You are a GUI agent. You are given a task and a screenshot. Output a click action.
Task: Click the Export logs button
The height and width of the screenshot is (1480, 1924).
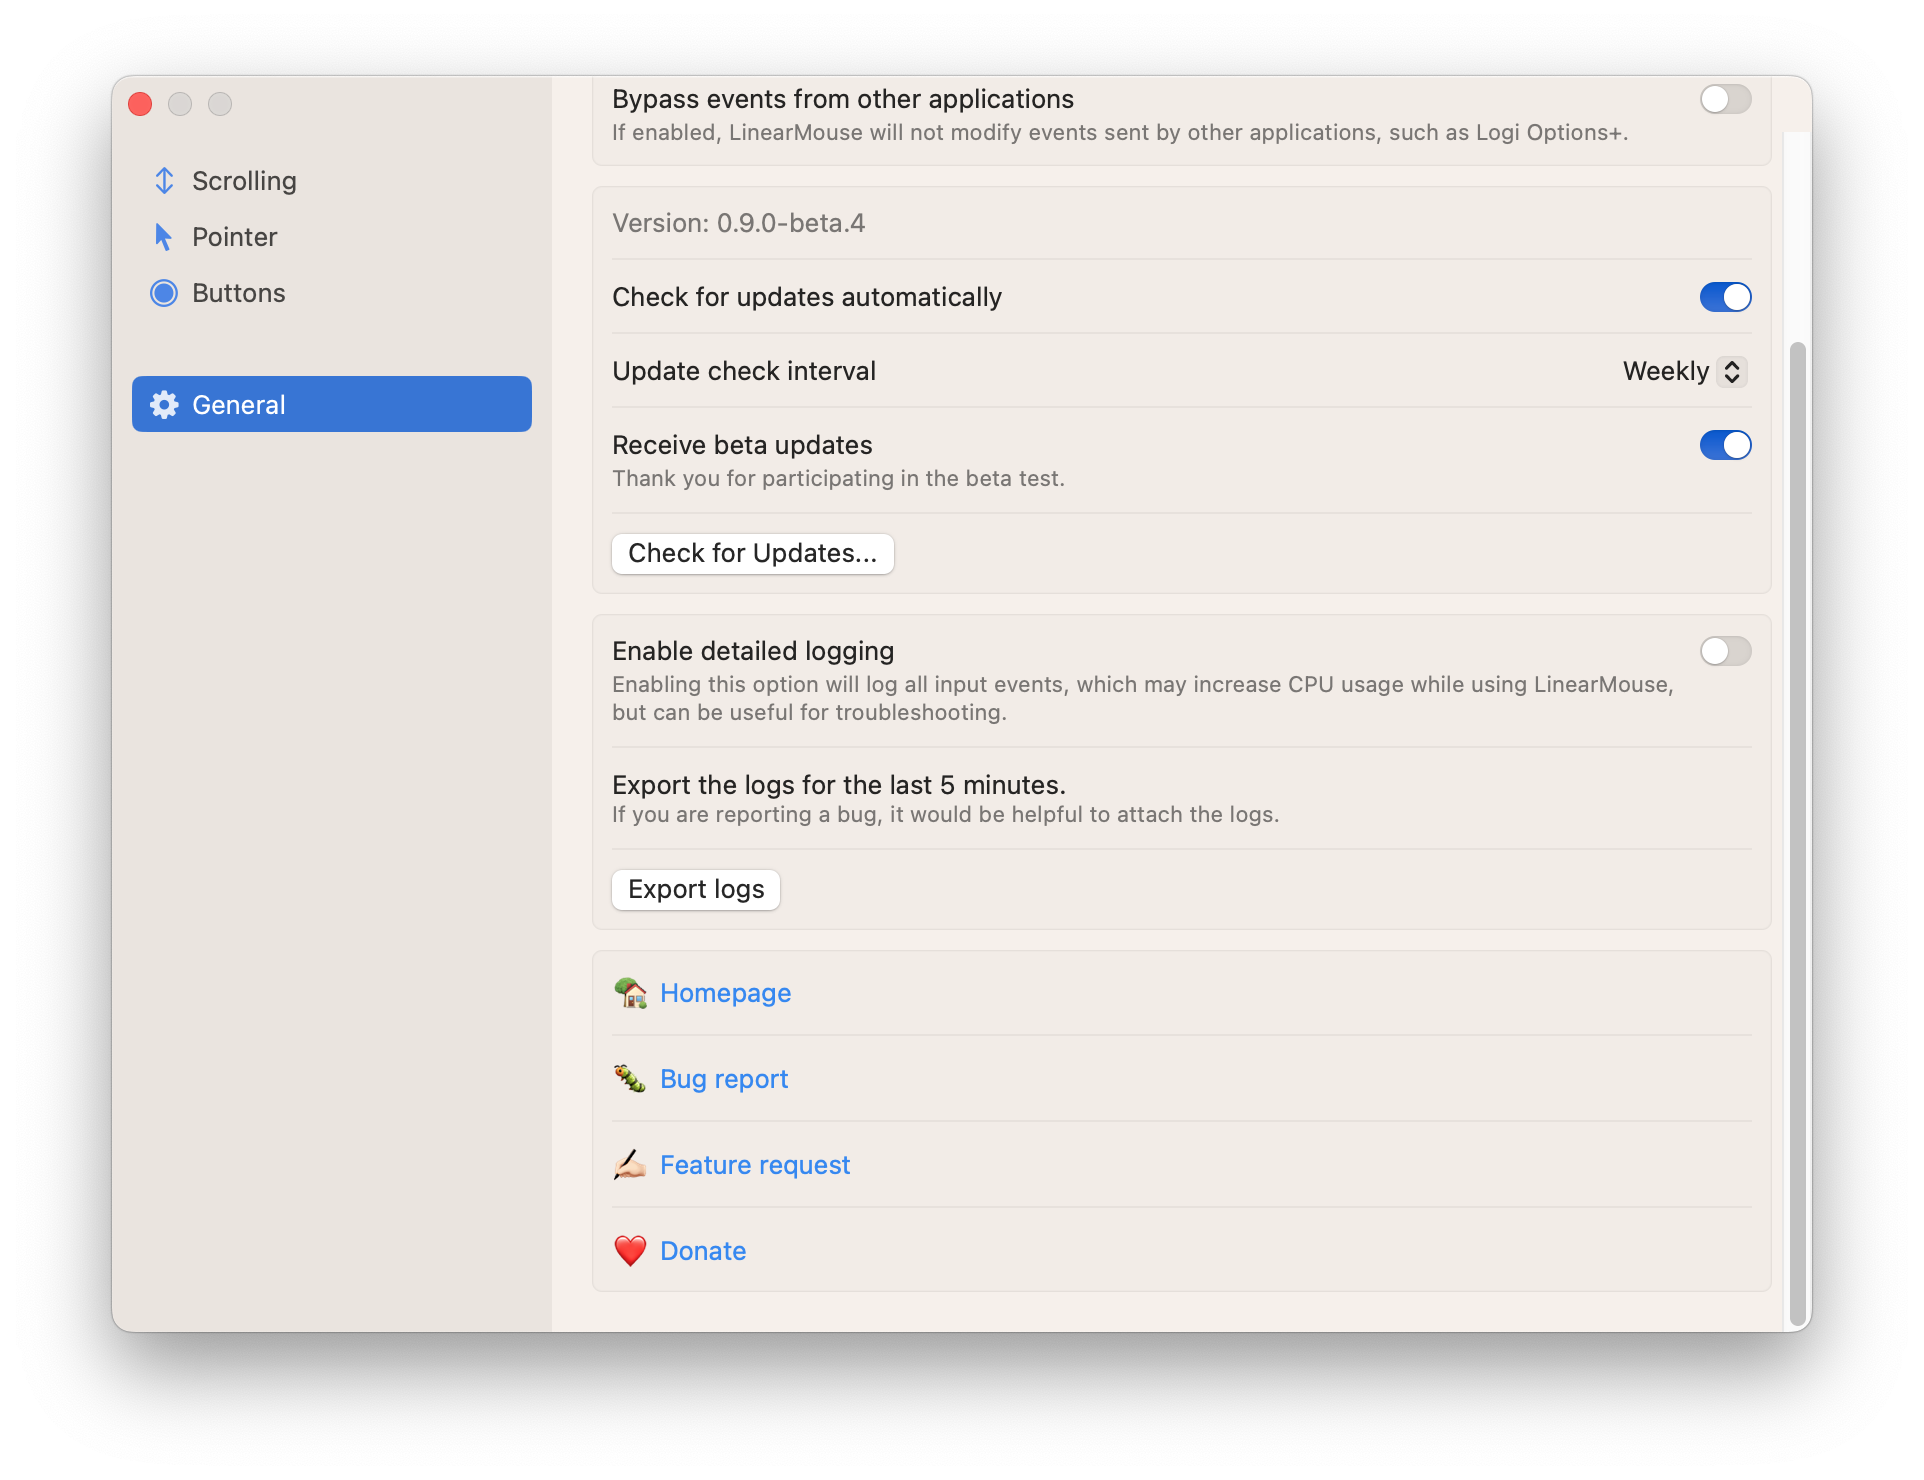pos(695,889)
